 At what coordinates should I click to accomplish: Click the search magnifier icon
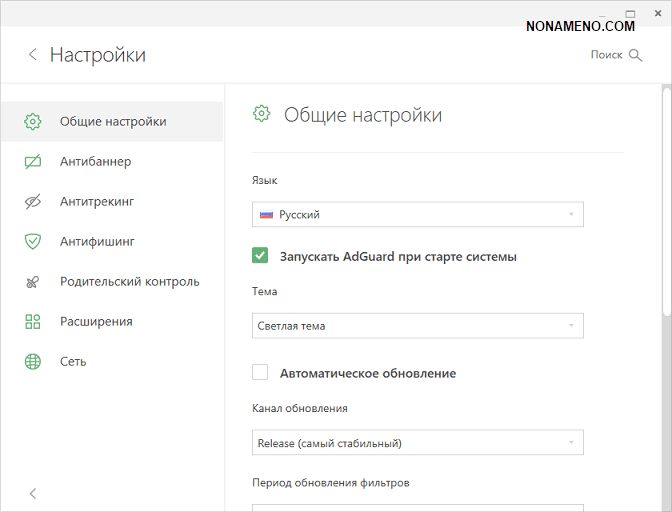[x=635, y=55]
